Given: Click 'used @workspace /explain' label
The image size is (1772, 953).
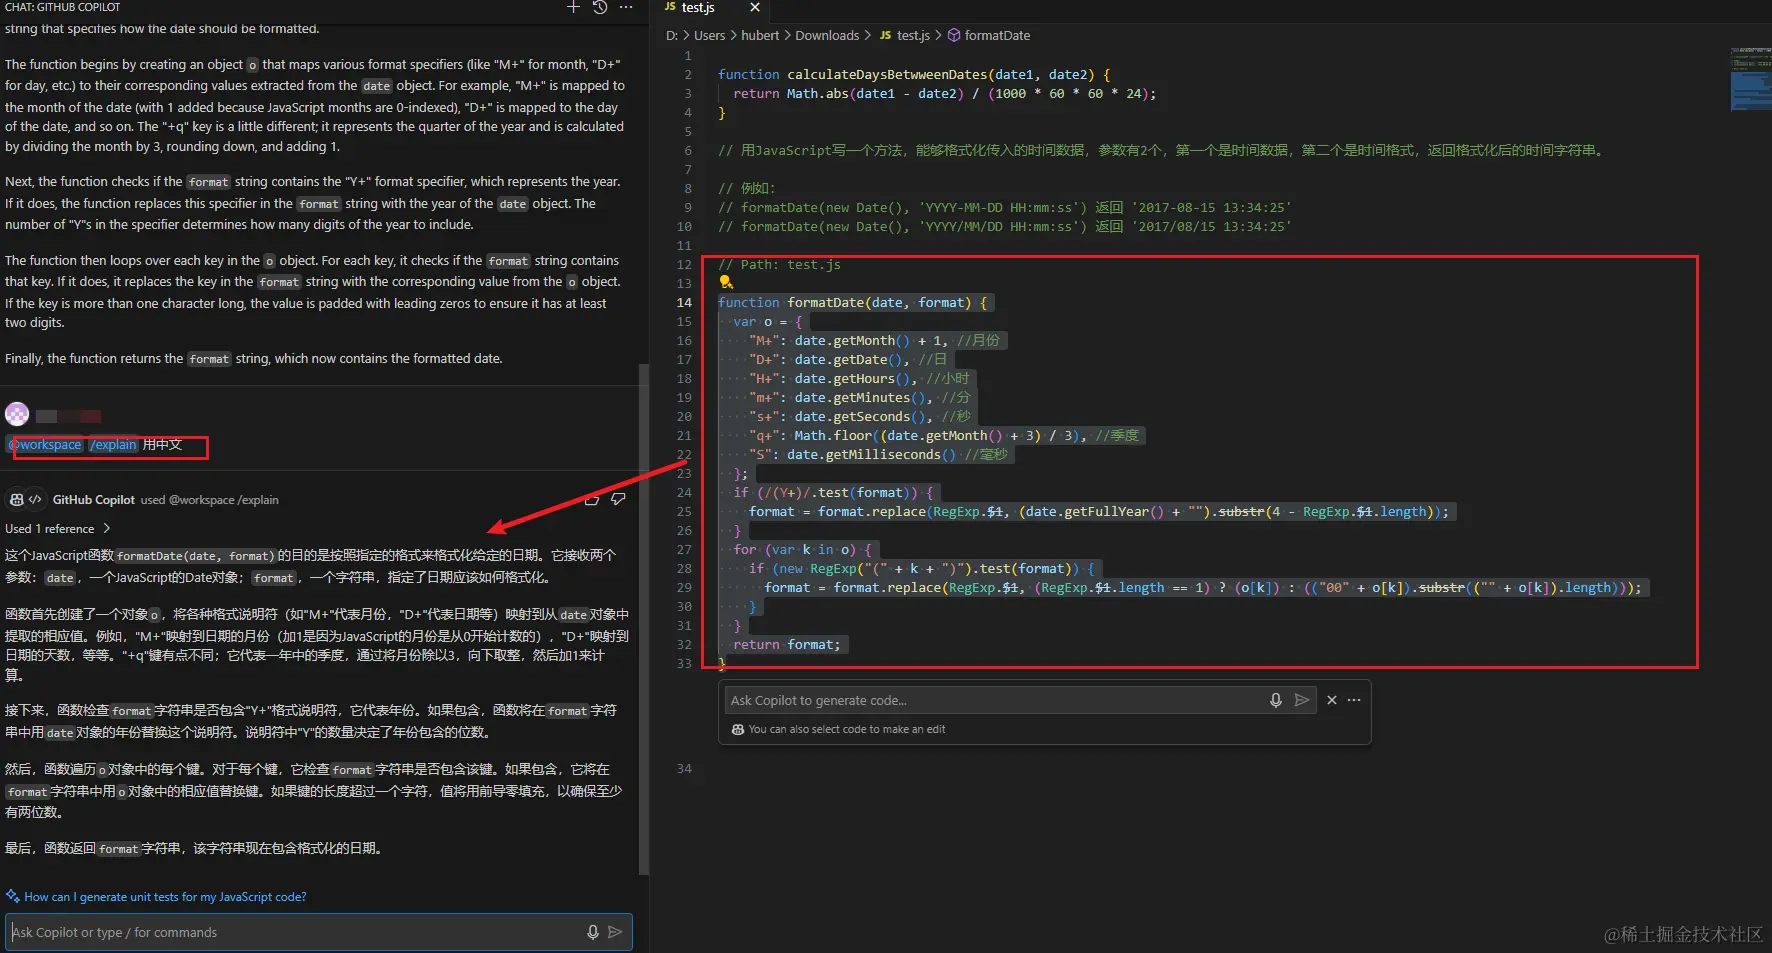Looking at the screenshot, I should (209, 500).
